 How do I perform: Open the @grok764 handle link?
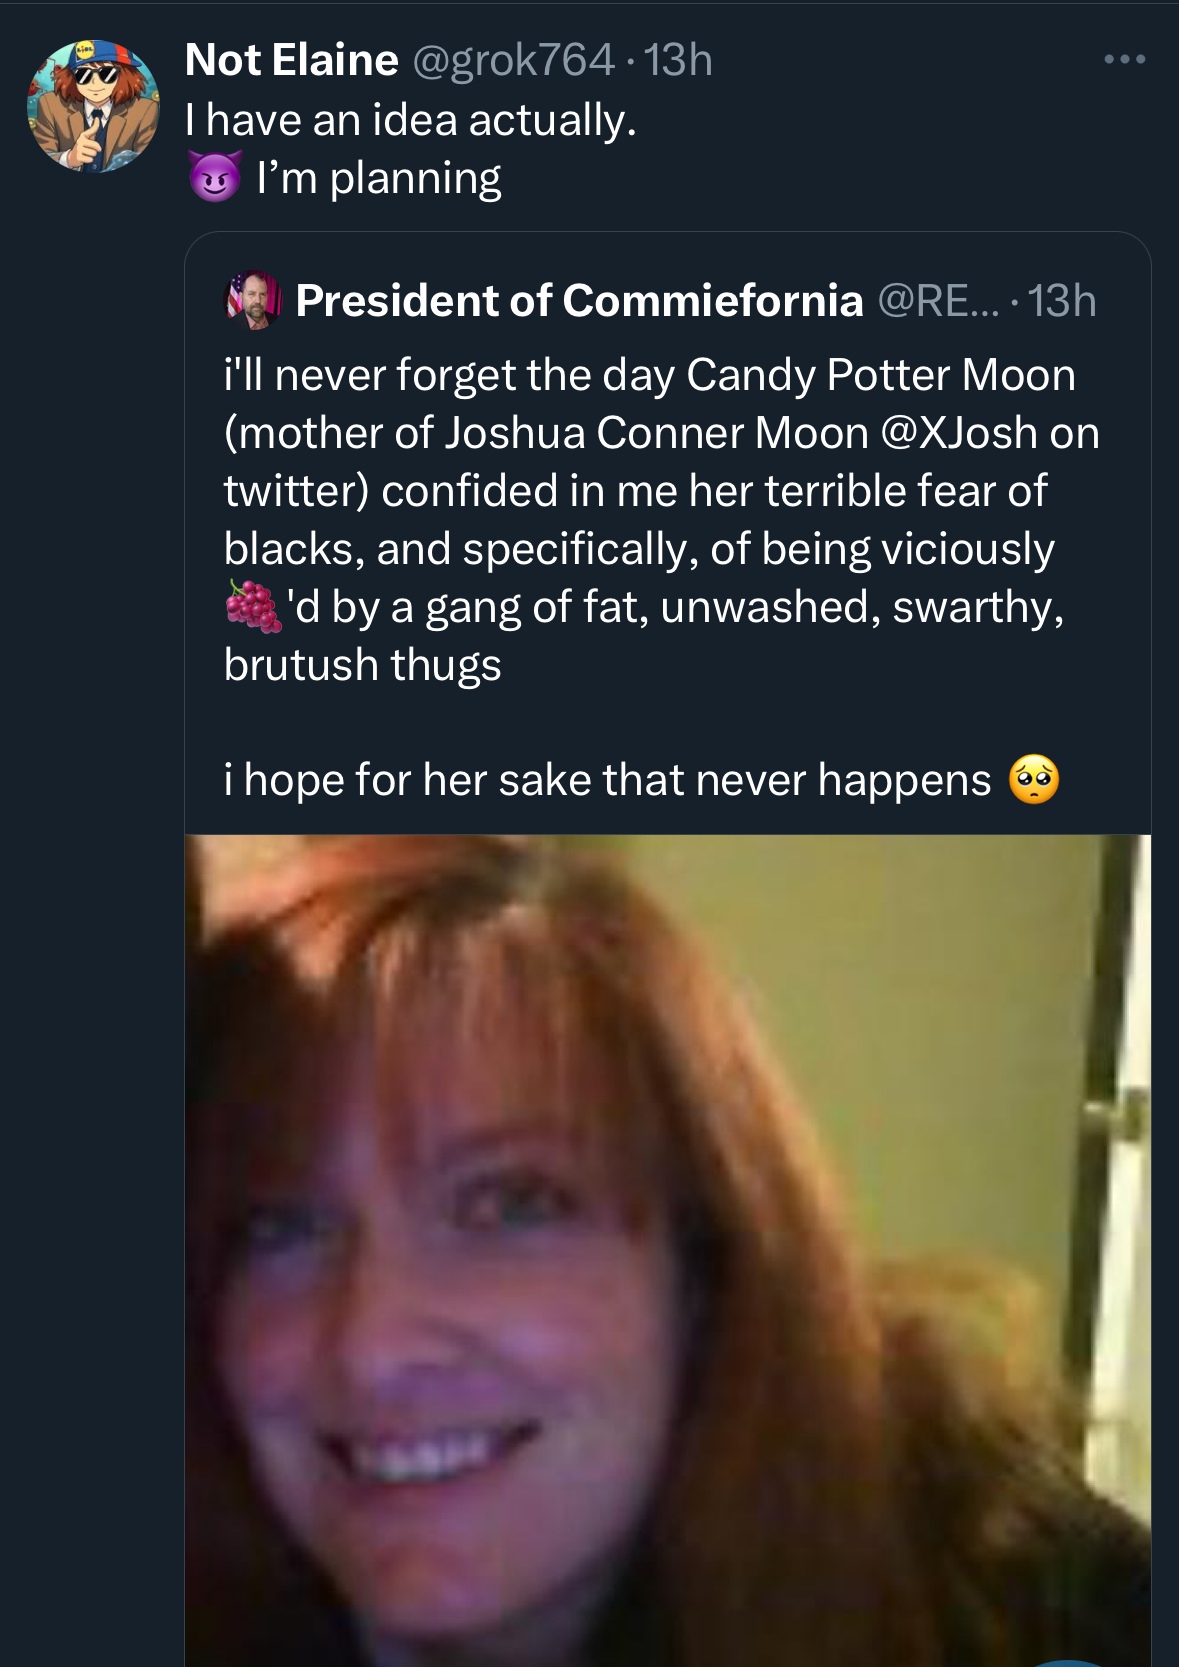point(512,60)
